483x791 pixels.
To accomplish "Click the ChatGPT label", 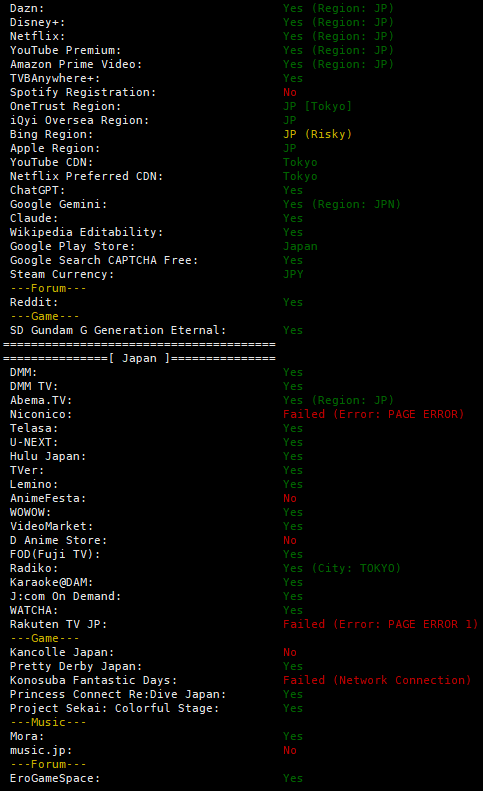I will 37,191.
